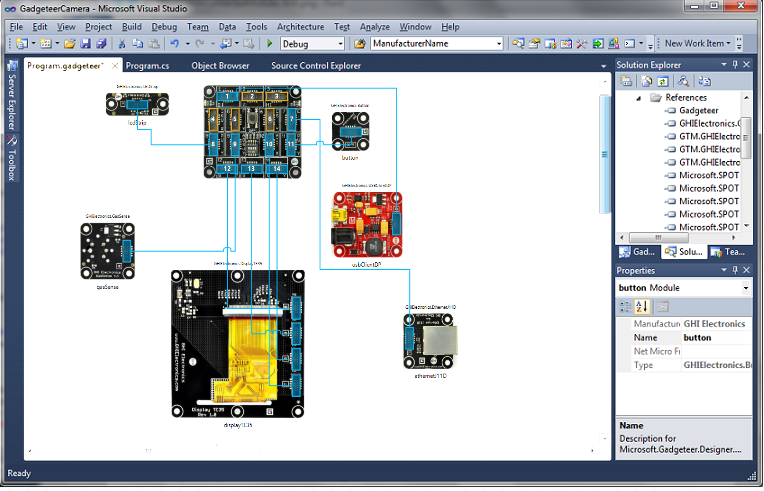Click the Properties icon in Solution Explorer toolbar
764x491 pixels.
click(x=626, y=81)
